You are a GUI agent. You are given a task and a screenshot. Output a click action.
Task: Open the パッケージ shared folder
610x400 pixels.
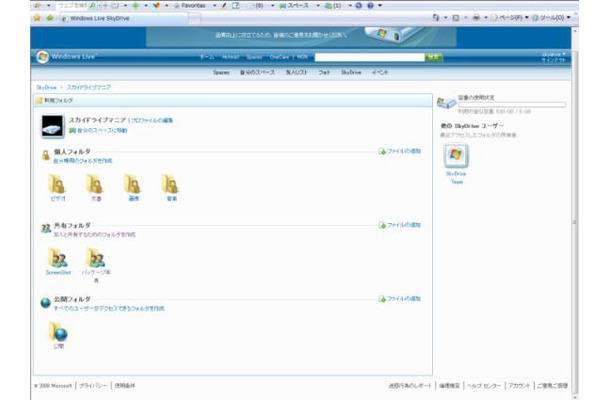click(x=96, y=265)
